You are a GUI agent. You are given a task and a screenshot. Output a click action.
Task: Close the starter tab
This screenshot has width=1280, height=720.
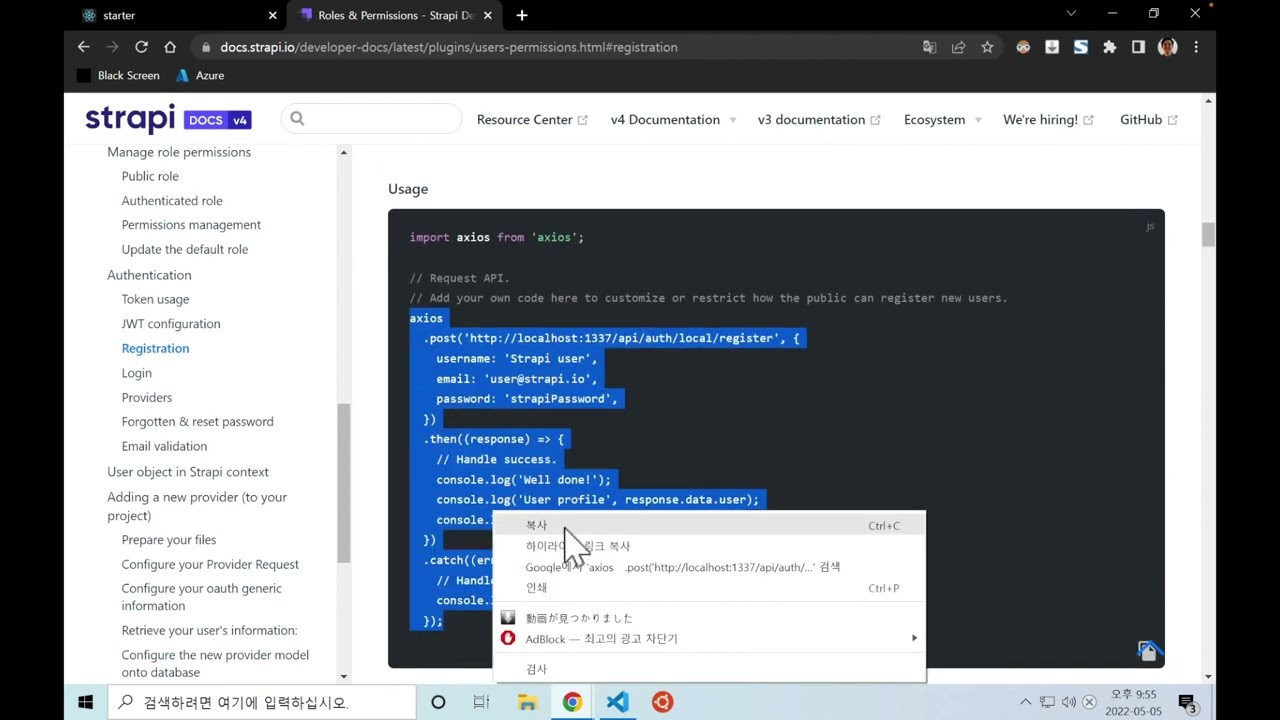tap(273, 15)
